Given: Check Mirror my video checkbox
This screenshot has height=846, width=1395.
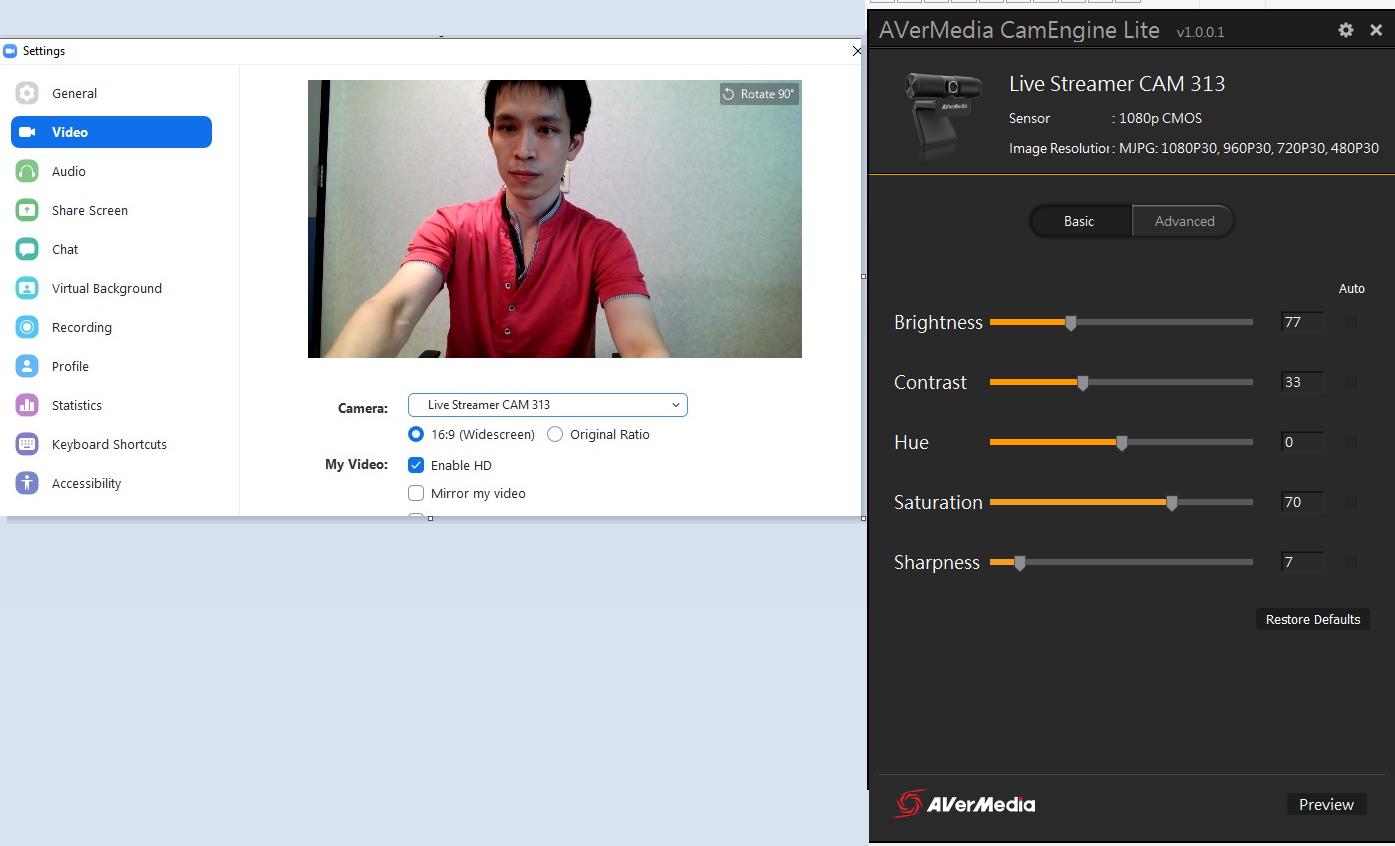Looking at the screenshot, I should click(416, 493).
